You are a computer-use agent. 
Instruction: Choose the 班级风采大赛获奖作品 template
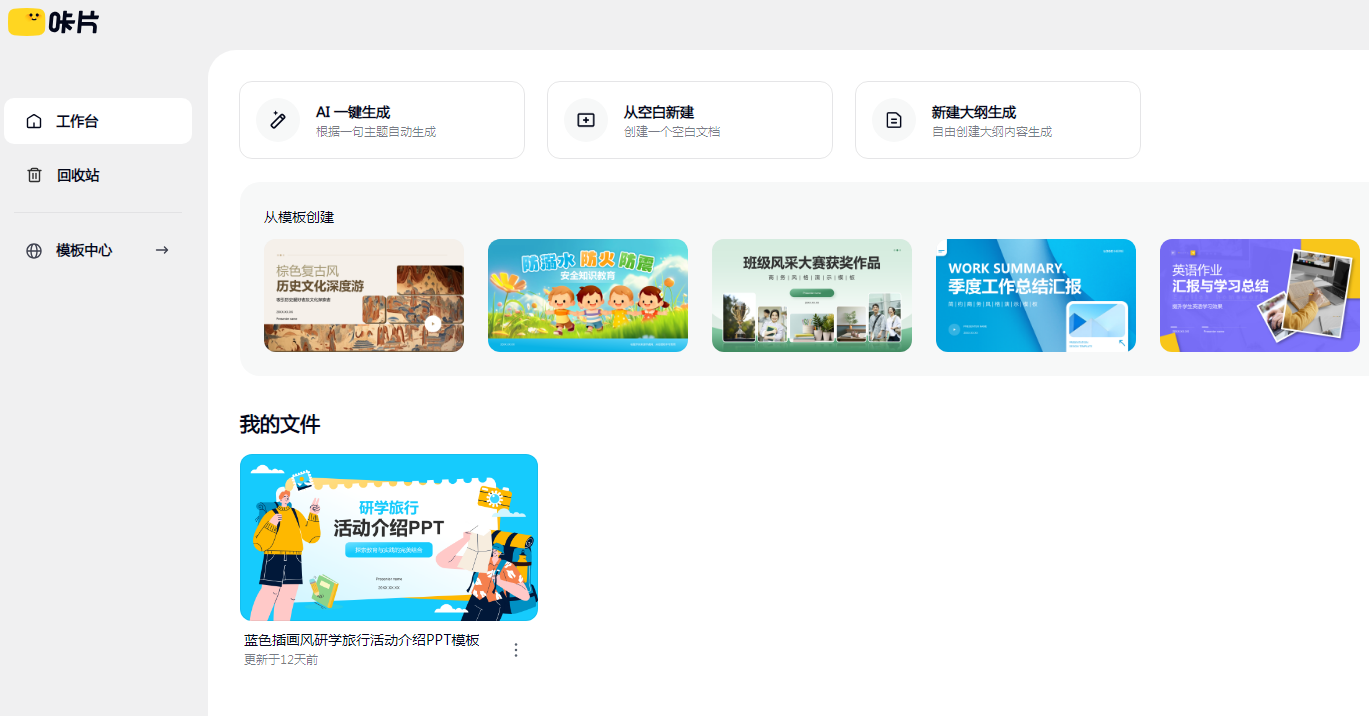(812, 295)
